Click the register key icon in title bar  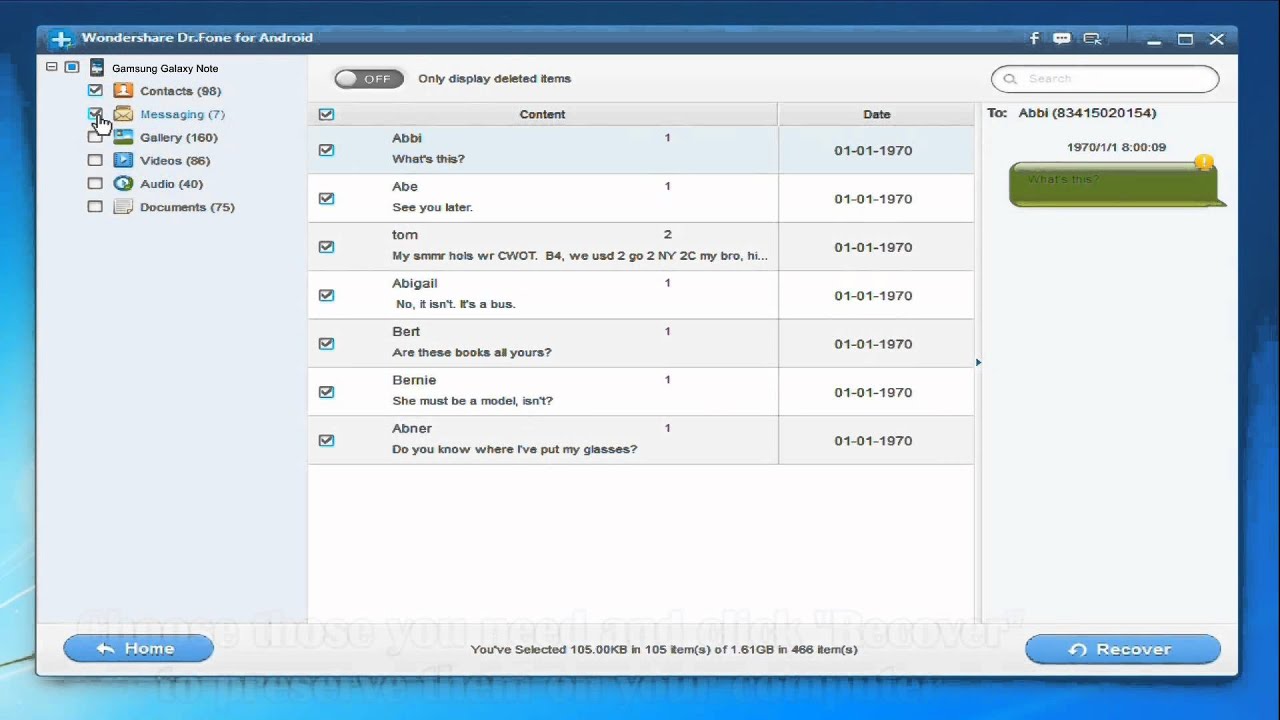1092,39
